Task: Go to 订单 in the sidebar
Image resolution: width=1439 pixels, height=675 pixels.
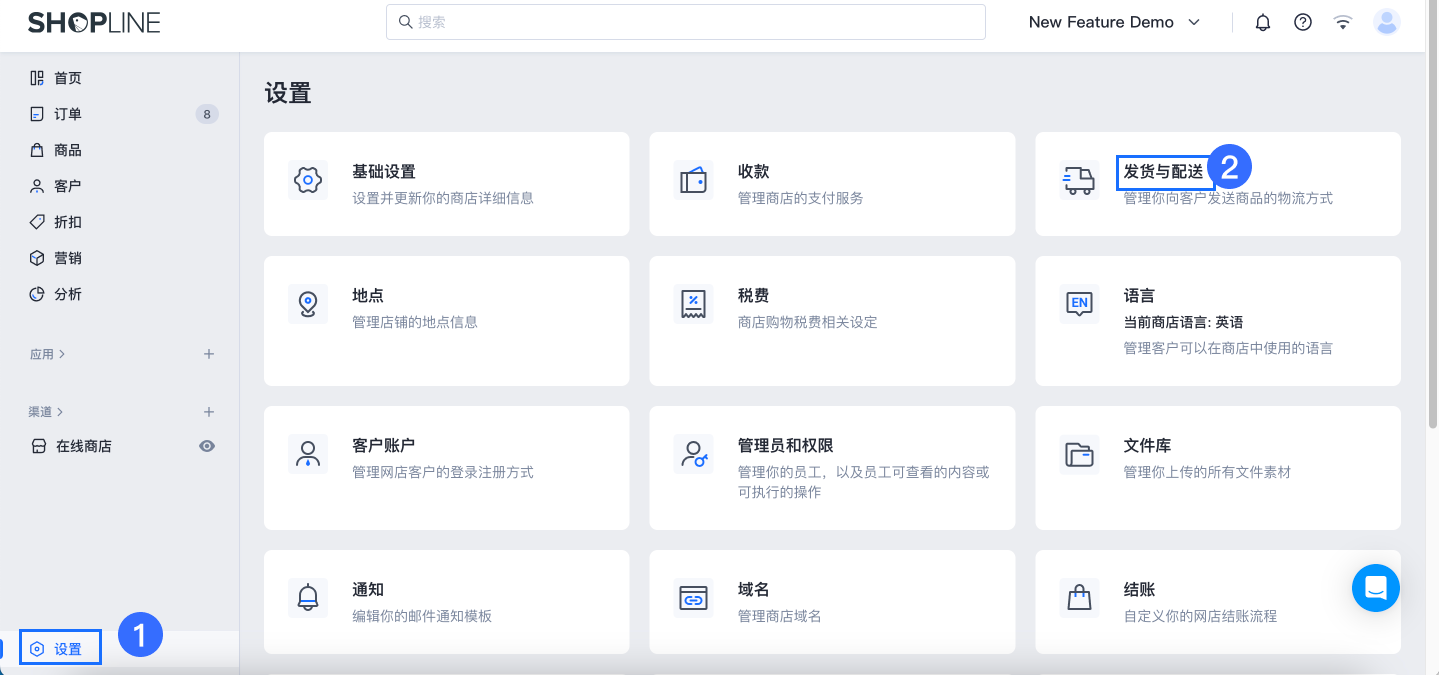Action: [x=68, y=114]
